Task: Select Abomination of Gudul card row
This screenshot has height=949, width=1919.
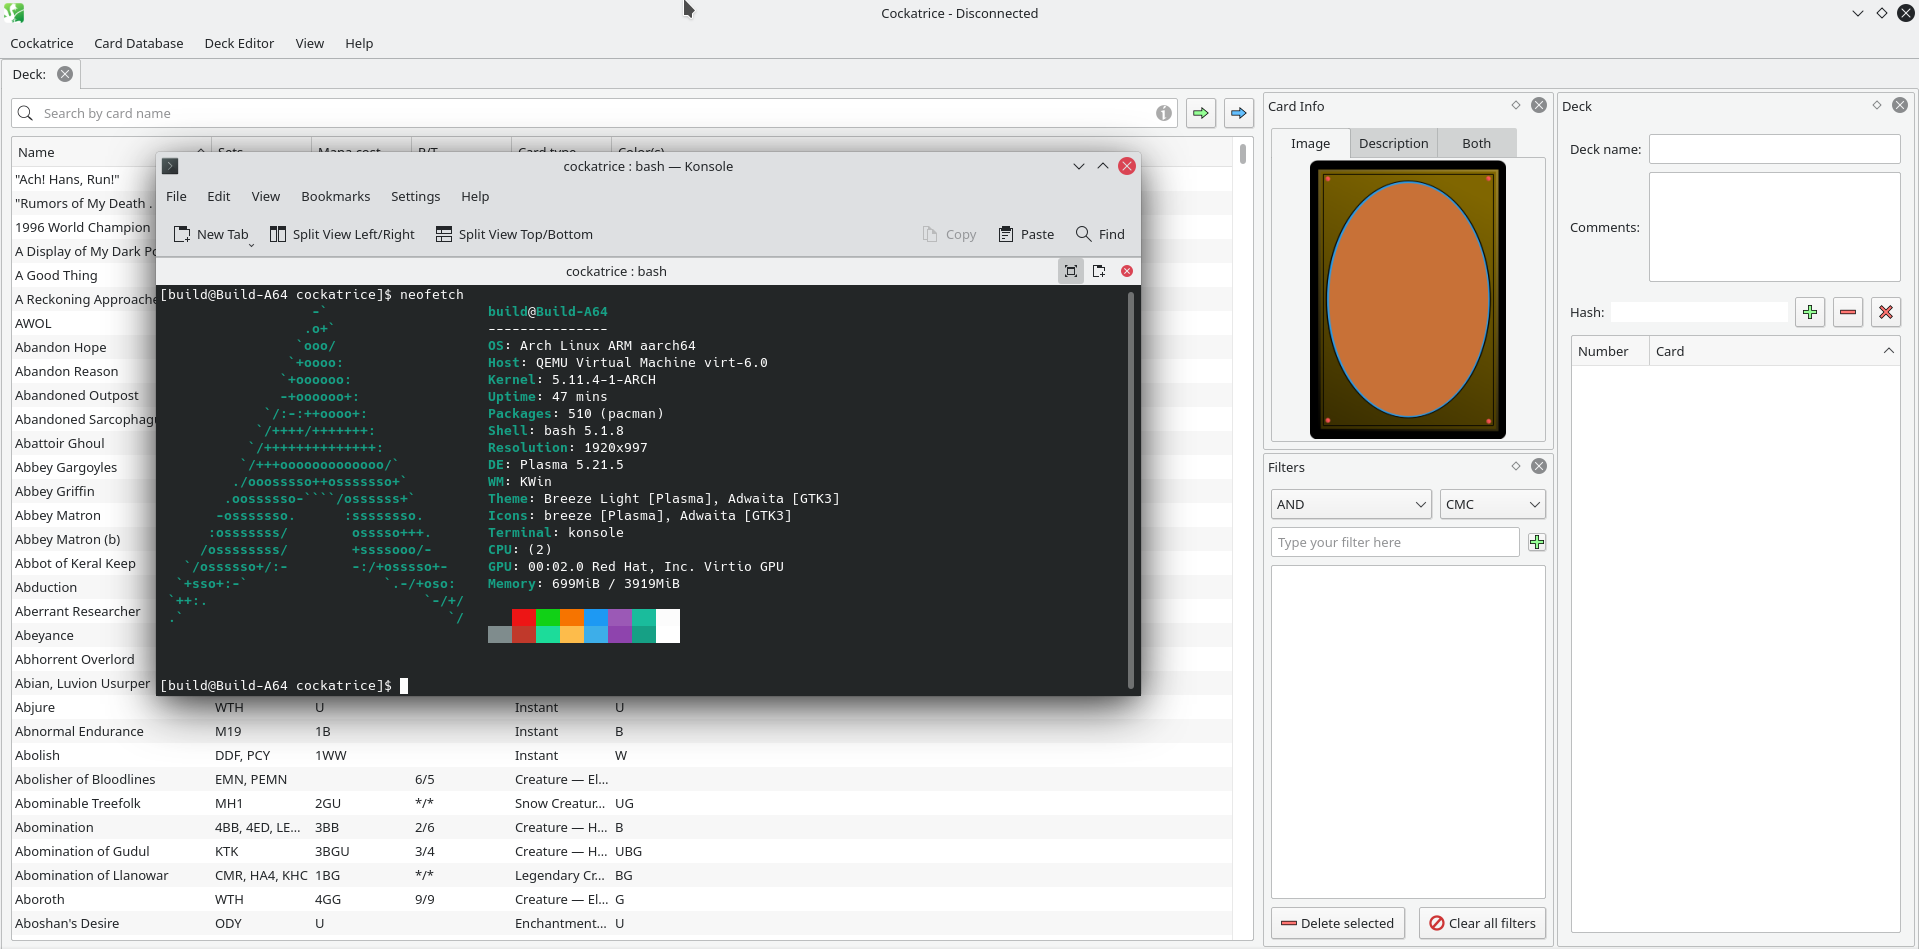Action: (622, 851)
